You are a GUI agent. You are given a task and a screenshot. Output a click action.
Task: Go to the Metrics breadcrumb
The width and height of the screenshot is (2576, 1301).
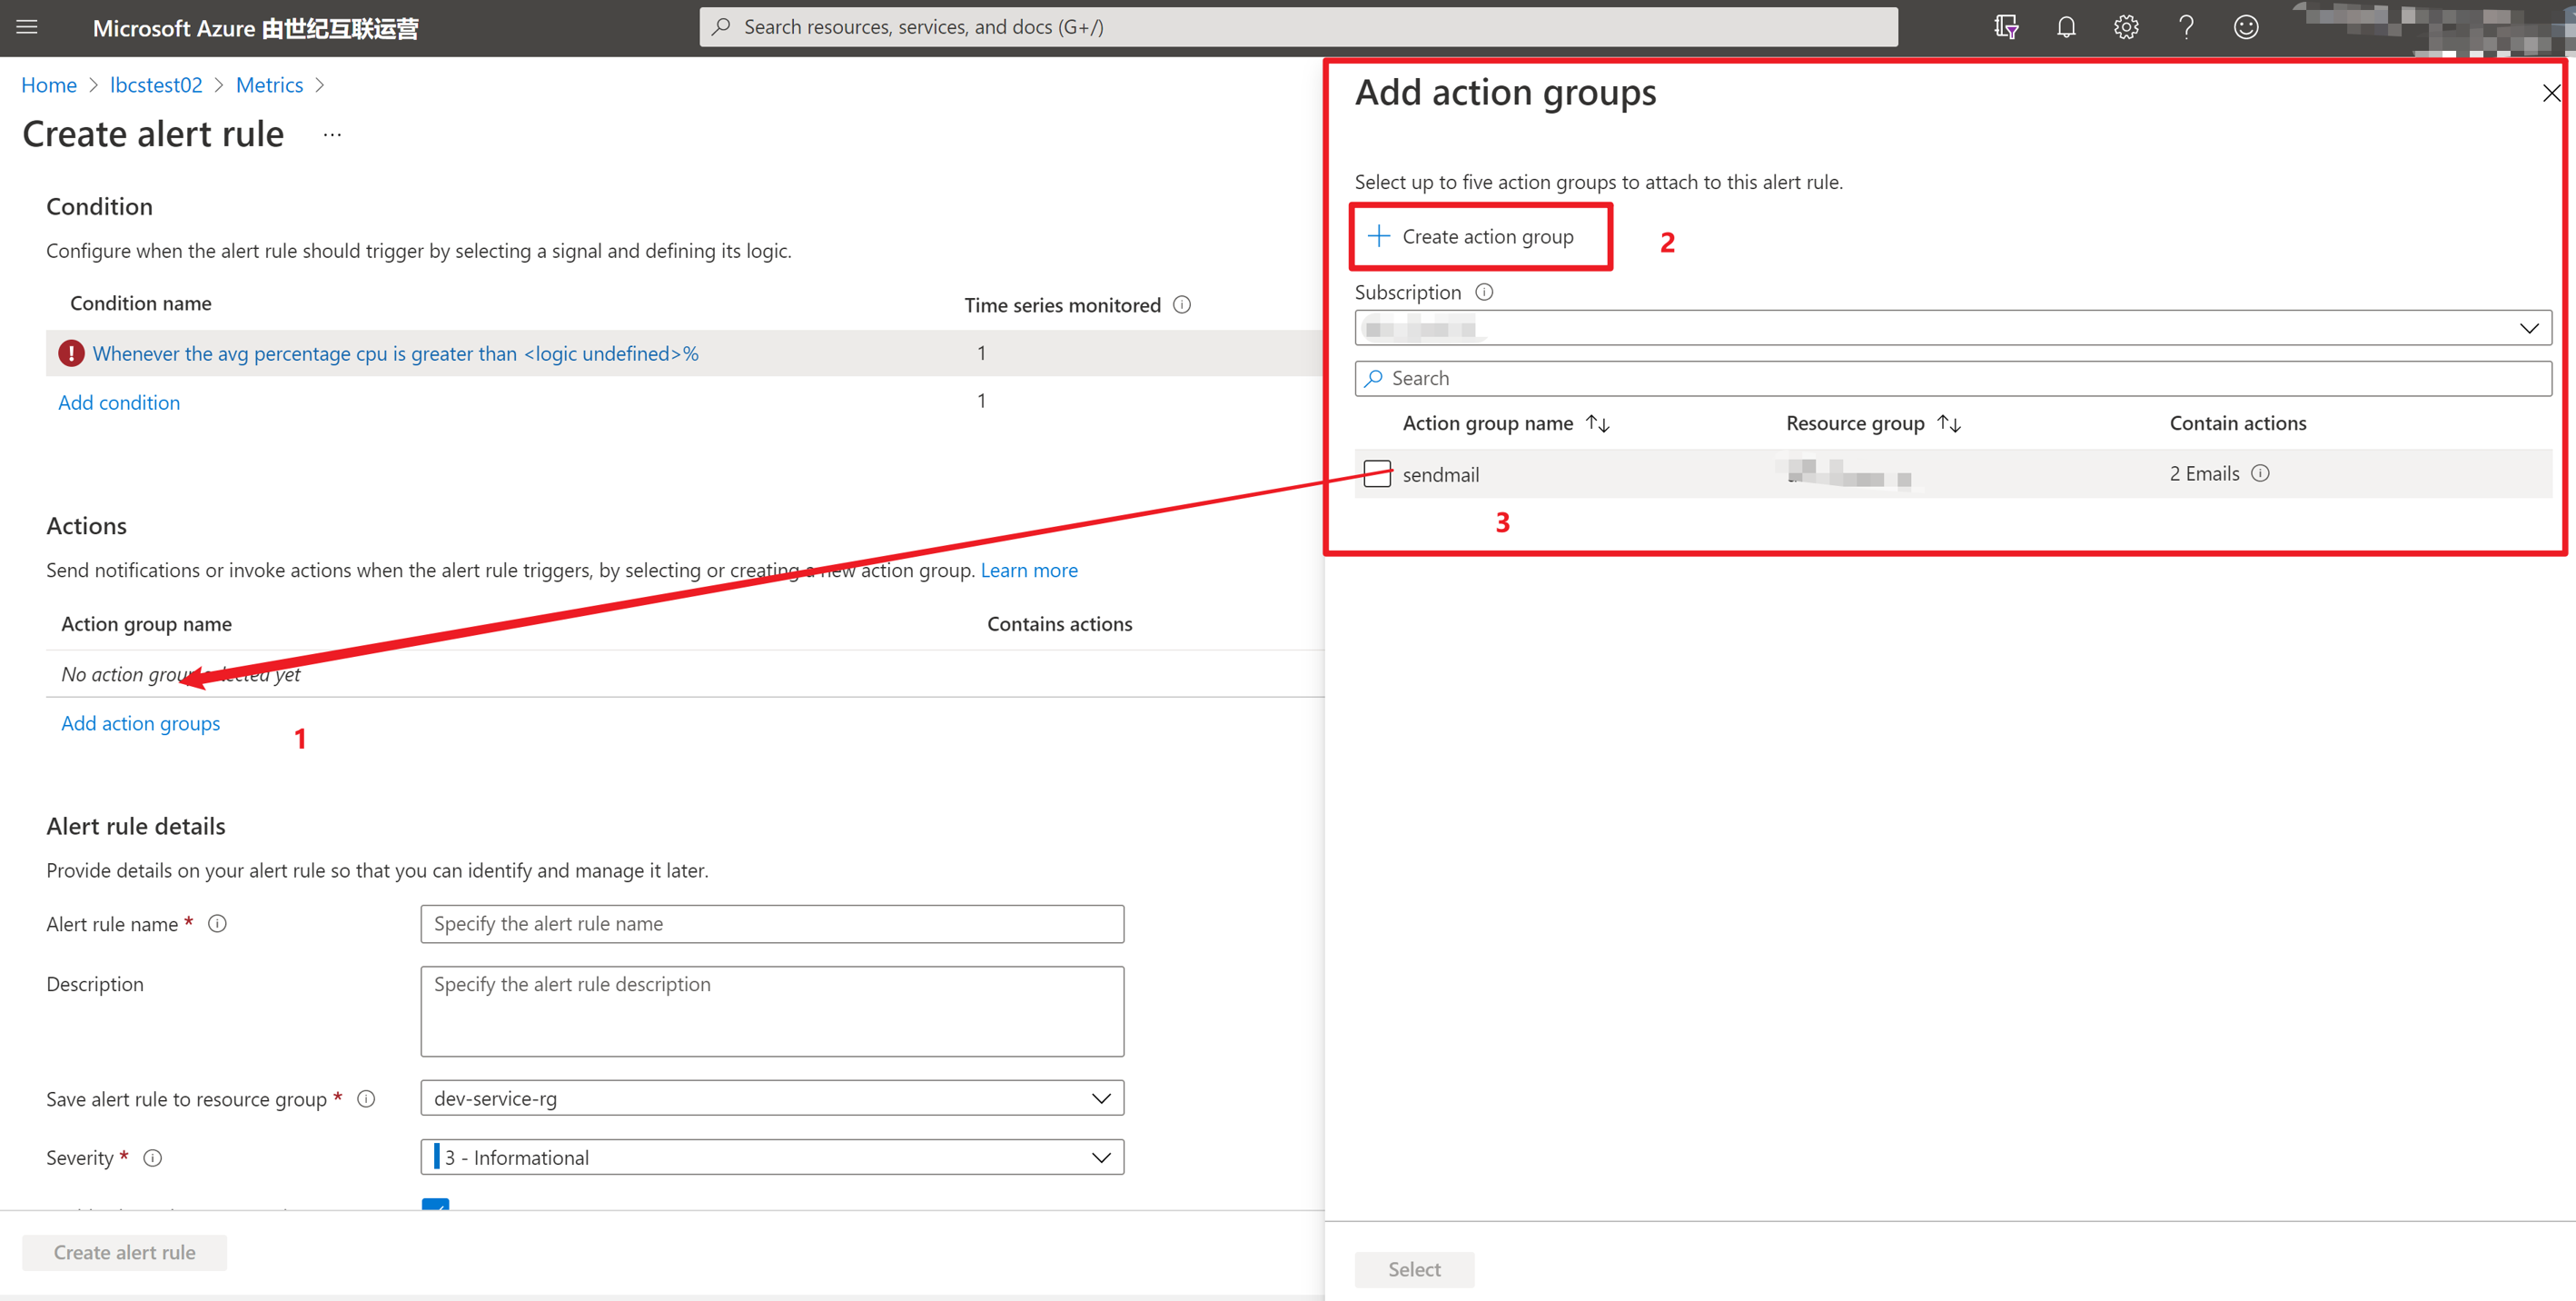(x=269, y=85)
